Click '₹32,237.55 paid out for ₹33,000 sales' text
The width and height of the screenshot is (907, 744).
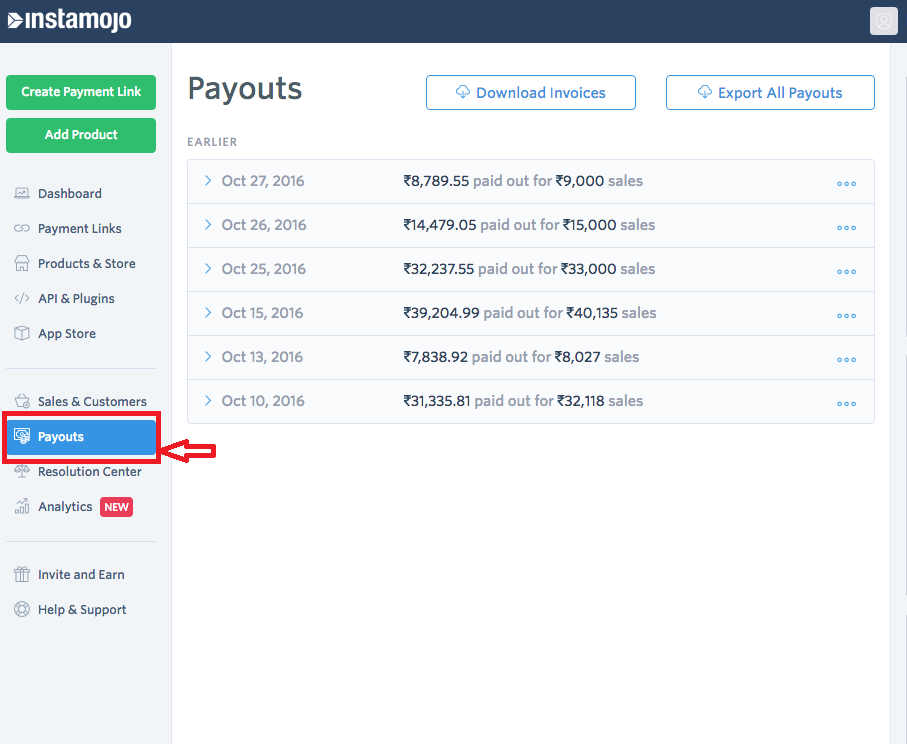click(529, 268)
